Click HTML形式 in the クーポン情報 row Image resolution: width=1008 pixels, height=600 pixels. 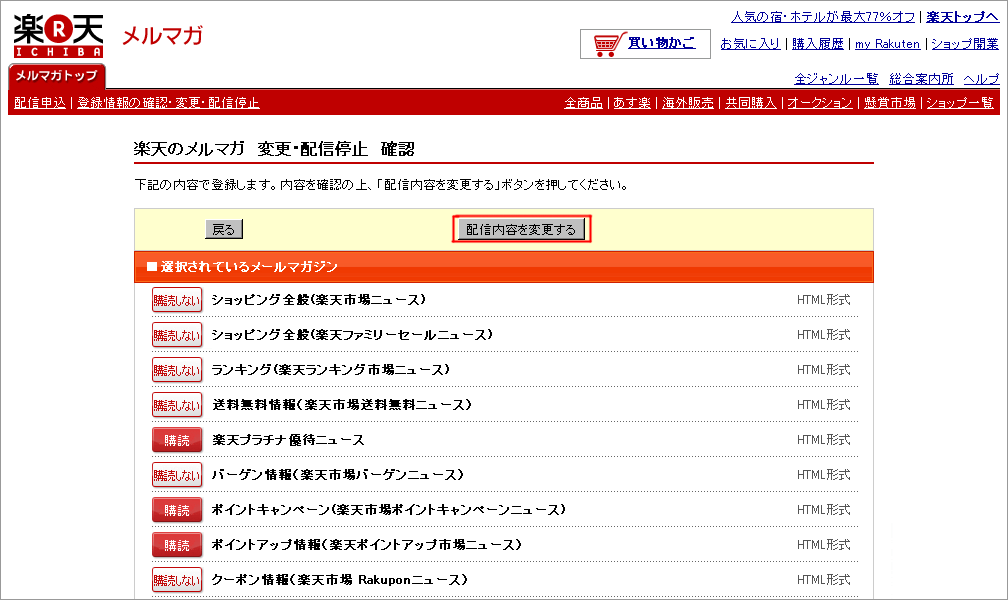point(824,579)
